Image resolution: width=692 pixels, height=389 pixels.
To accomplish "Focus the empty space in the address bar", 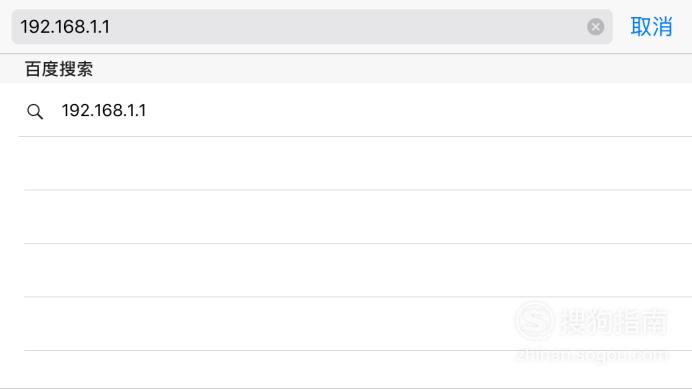I will (348, 27).
